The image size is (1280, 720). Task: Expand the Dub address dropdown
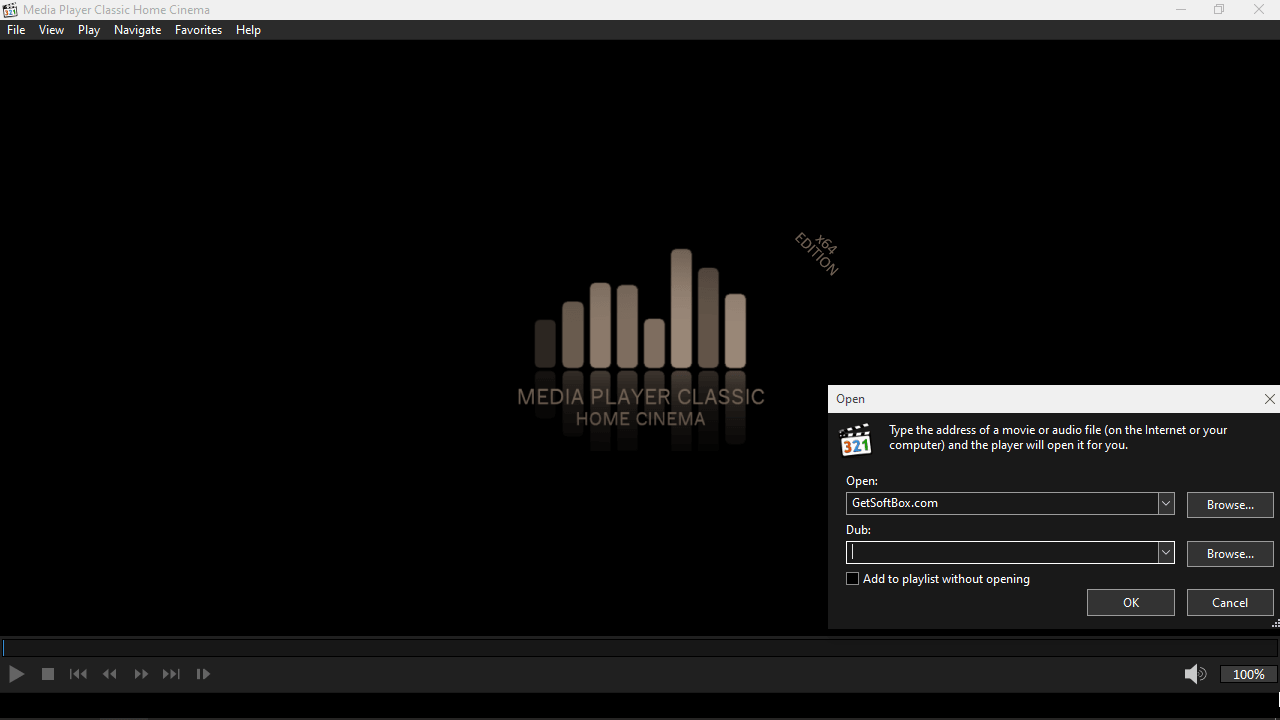1166,552
